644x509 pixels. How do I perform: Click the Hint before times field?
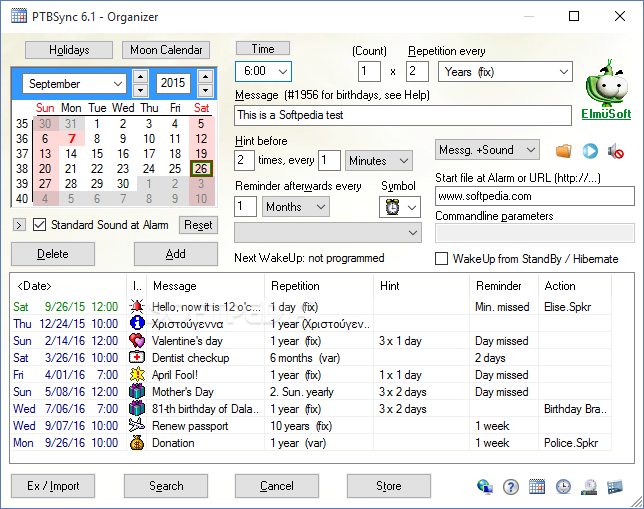click(x=244, y=160)
